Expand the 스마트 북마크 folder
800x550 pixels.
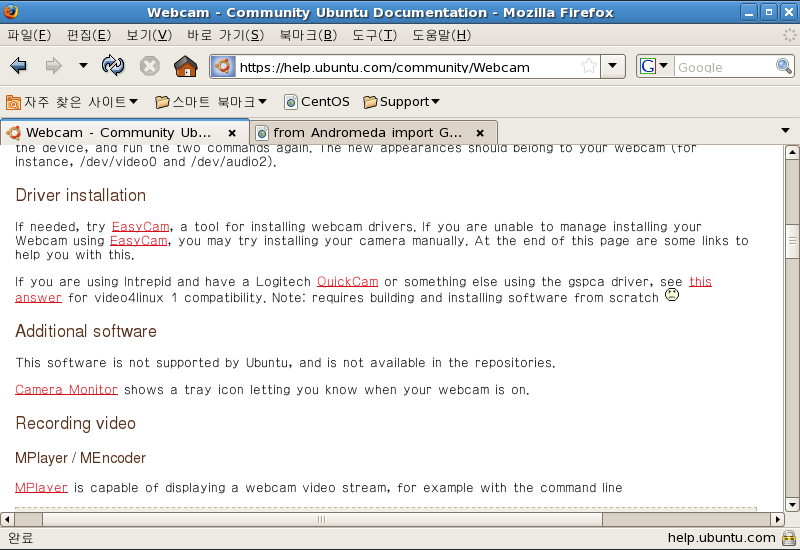tap(211, 102)
